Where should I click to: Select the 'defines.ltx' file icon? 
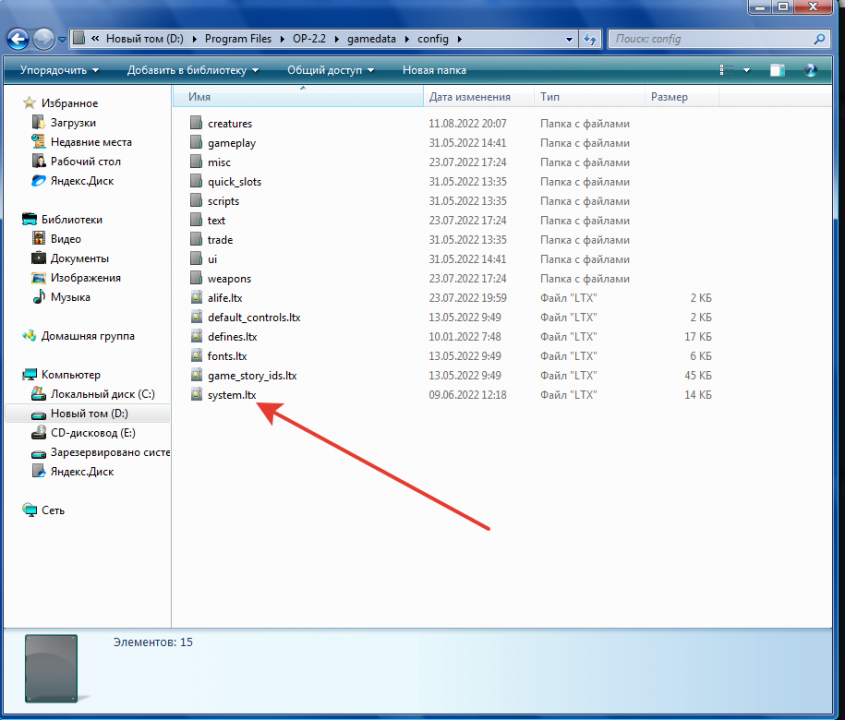click(x=196, y=336)
